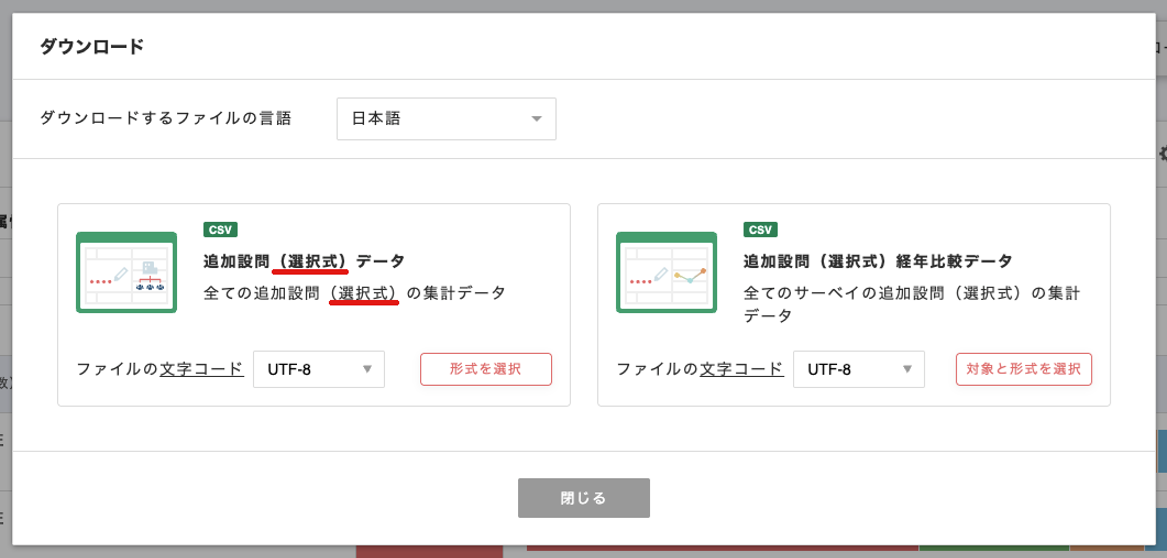Click the right spreadsheet icon with line chart
This screenshot has width=1167, height=558.
coord(666,272)
